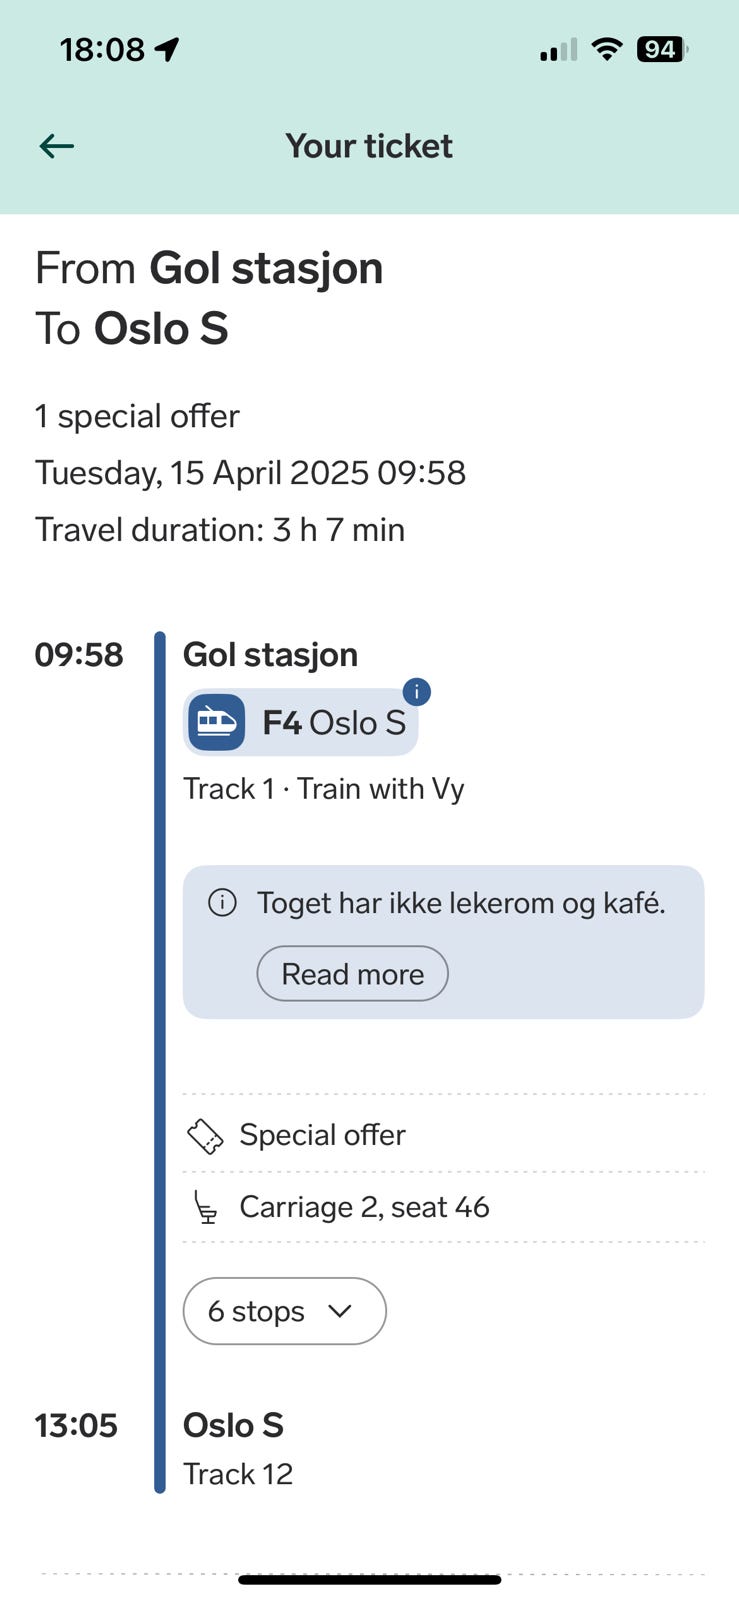Tap the Gol stasjon departure stop
The width and height of the screenshot is (739, 1600).
(270, 655)
